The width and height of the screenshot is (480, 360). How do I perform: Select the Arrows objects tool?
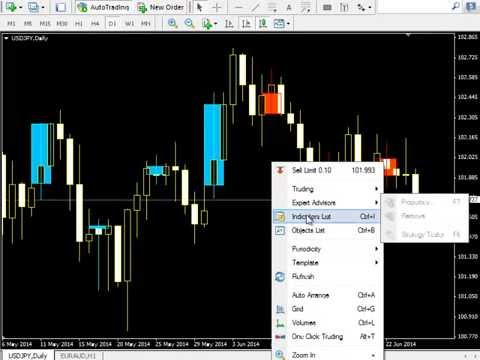click(x=361, y=7)
